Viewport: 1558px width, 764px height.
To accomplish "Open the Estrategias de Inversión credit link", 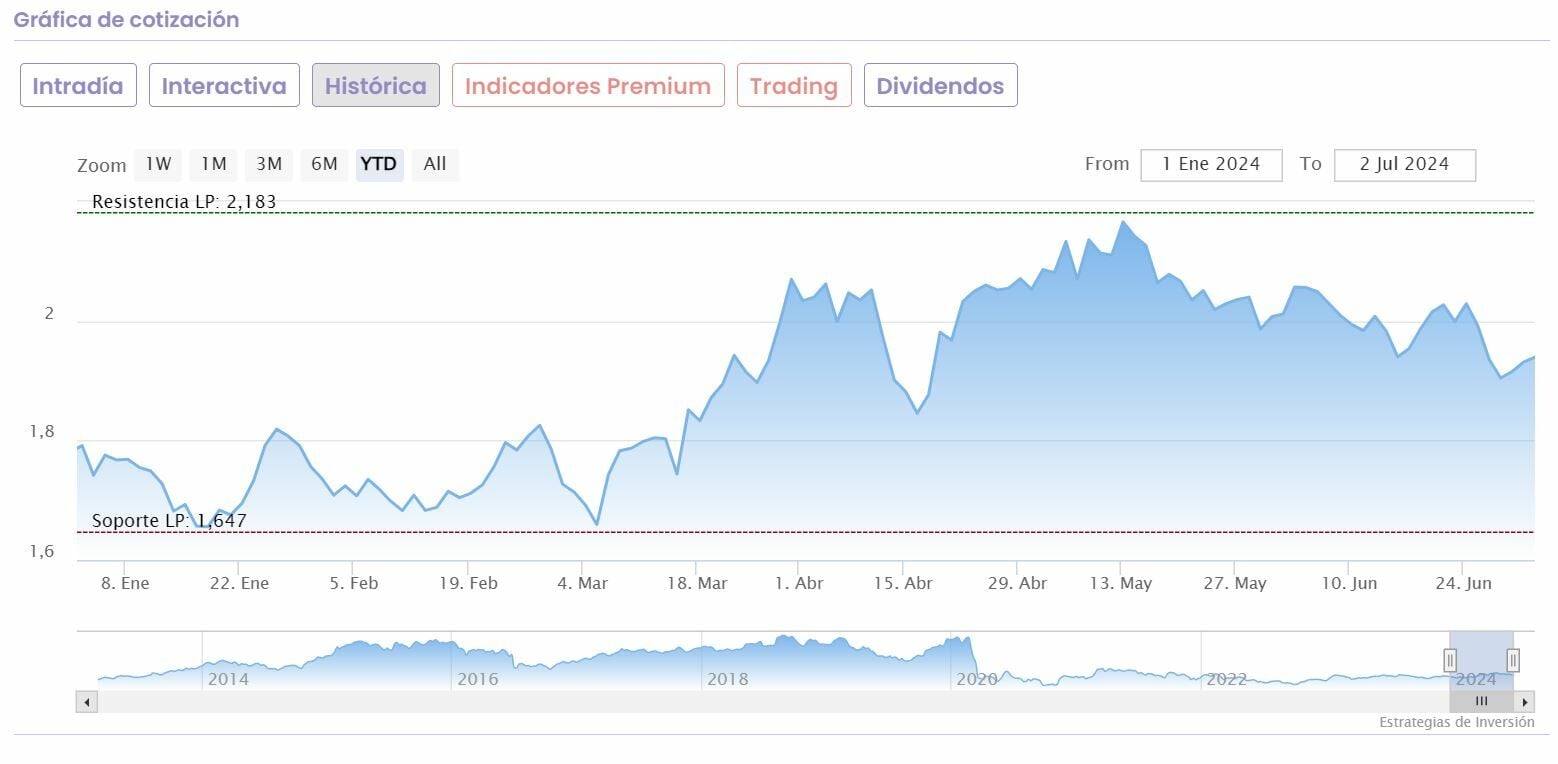I will point(1456,722).
